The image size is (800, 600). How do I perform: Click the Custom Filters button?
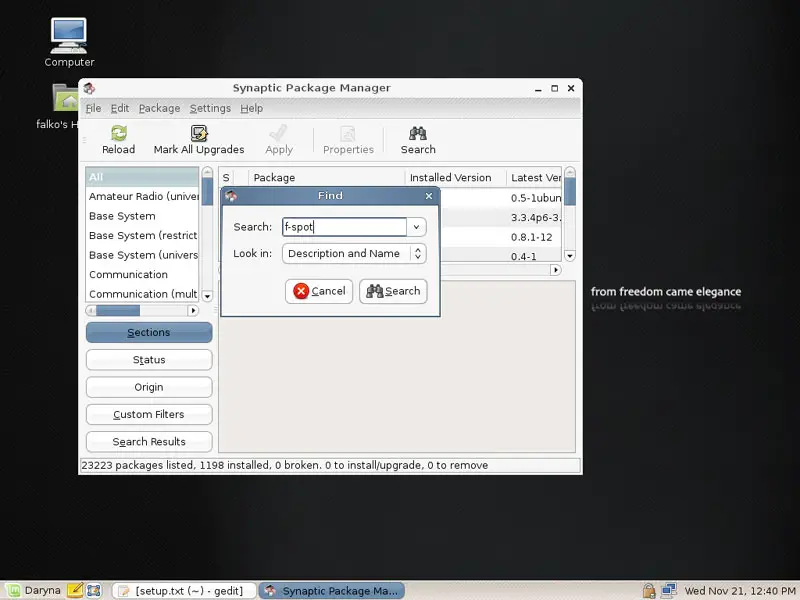149,414
